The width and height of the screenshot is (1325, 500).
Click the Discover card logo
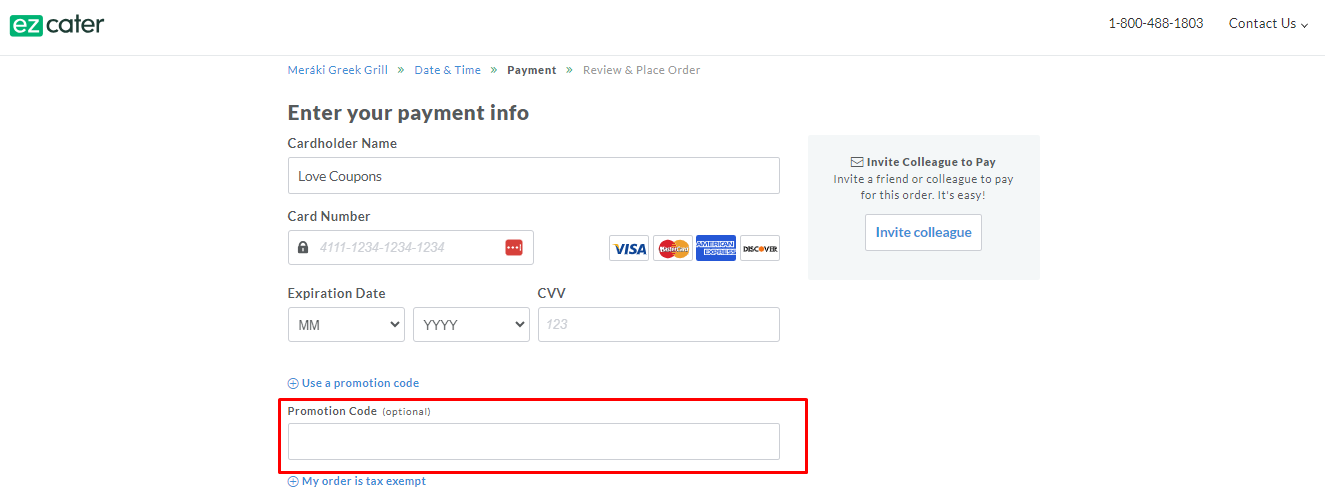[760, 248]
